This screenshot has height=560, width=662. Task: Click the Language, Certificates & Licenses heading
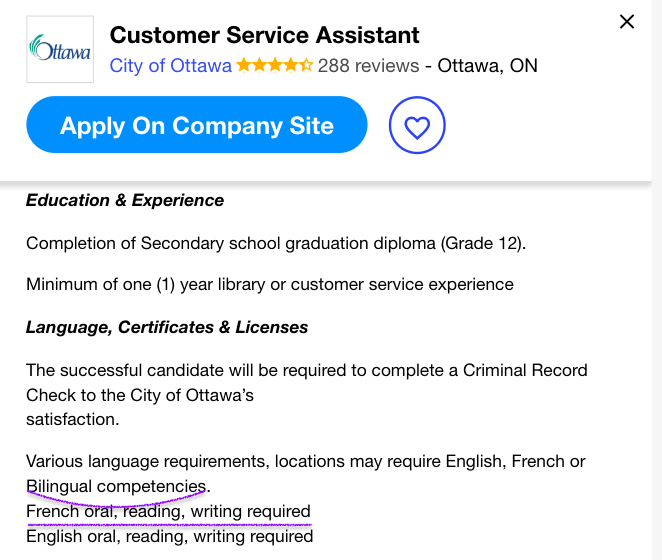(167, 327)
